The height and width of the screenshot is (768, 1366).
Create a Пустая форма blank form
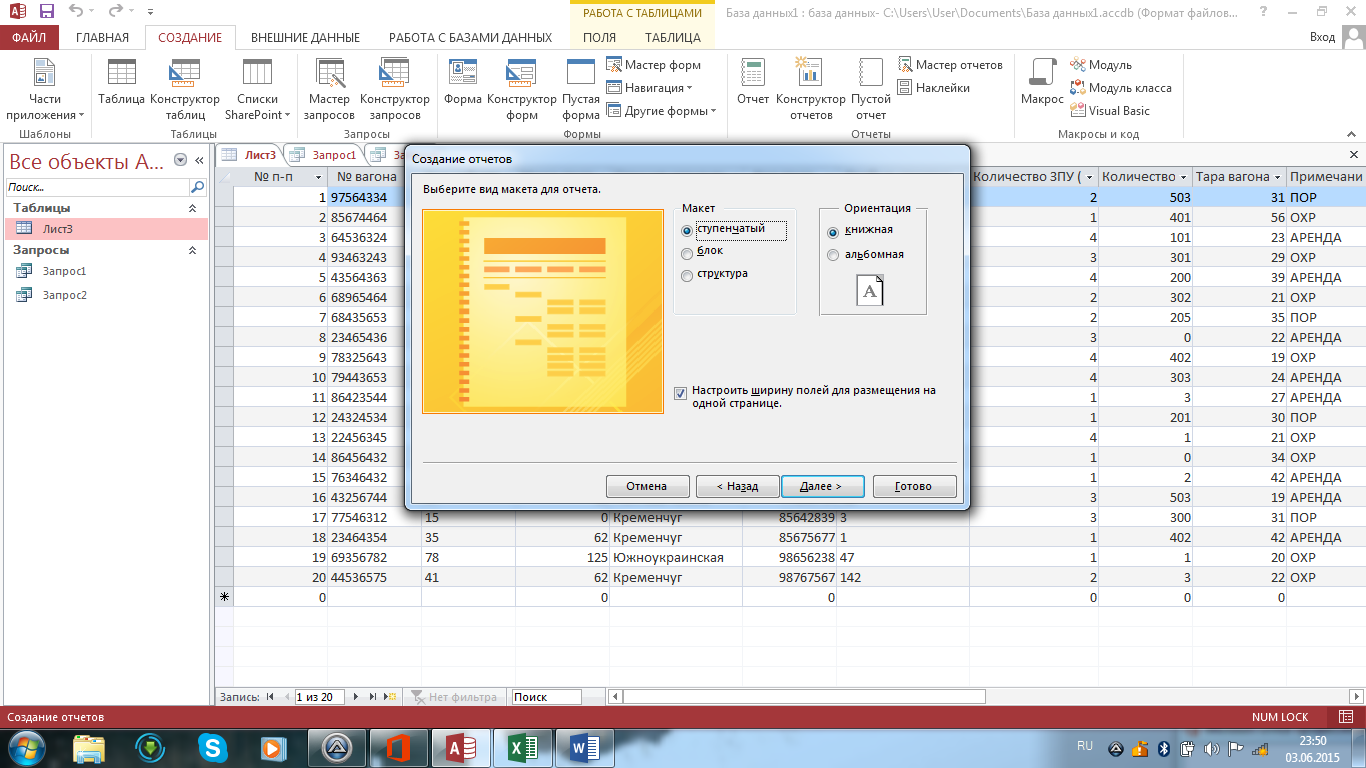[x=581, y=89]
